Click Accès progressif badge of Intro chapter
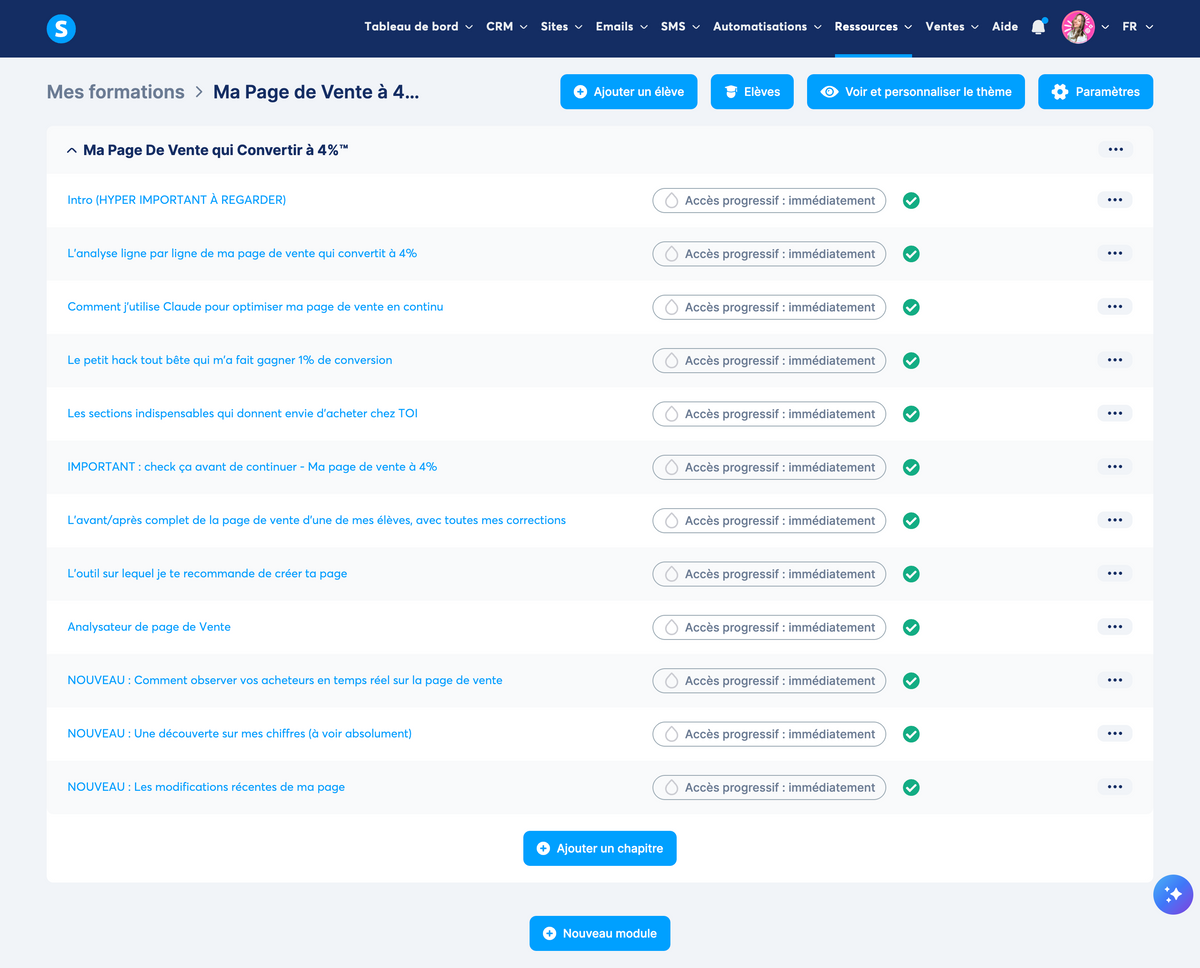Viewport: 1200px width, 968px height. (x=769, y=200)
